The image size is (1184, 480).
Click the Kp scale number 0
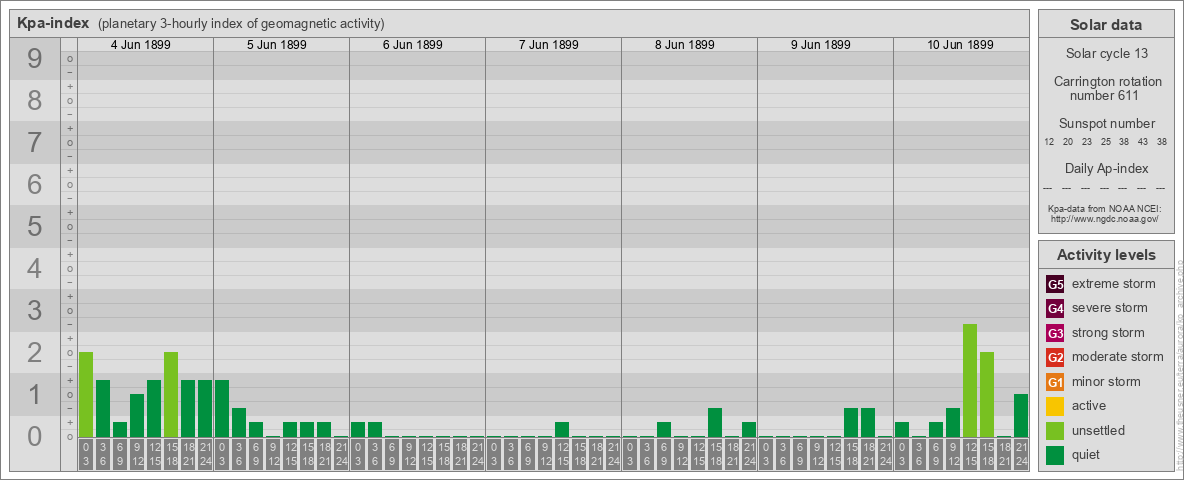[35, 436]
